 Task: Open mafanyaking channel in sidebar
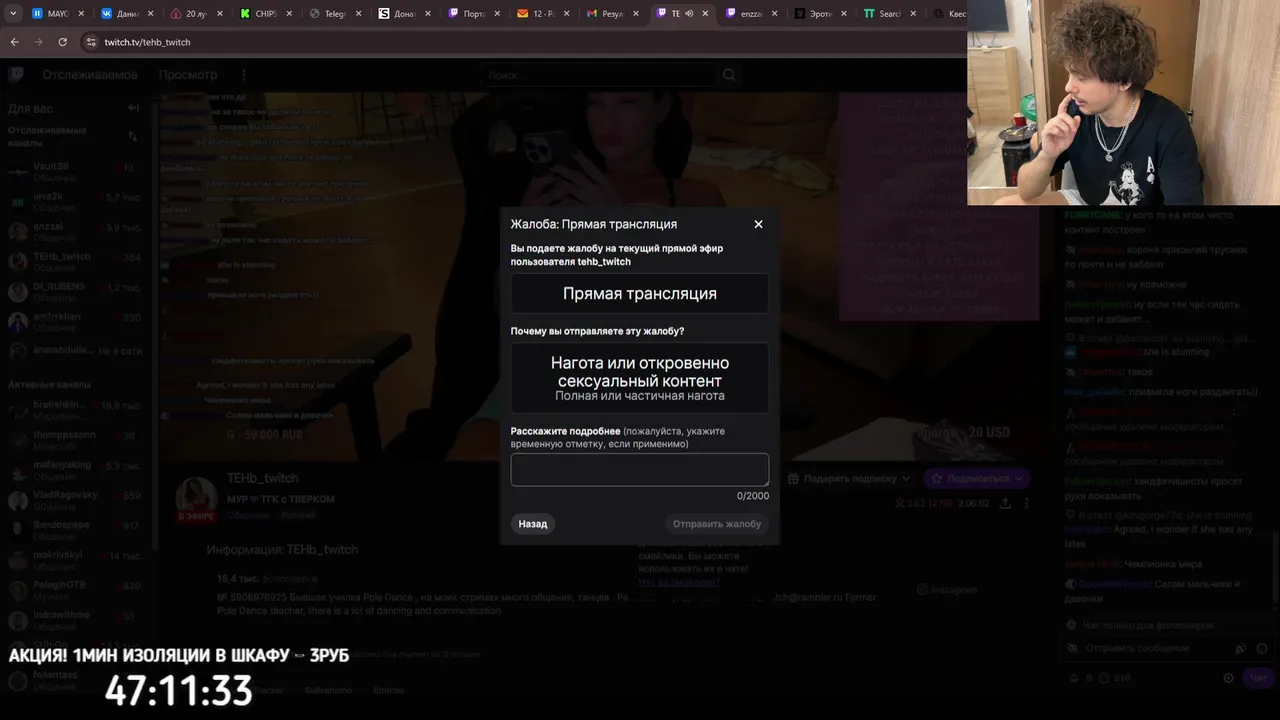(x=75, y=470)
